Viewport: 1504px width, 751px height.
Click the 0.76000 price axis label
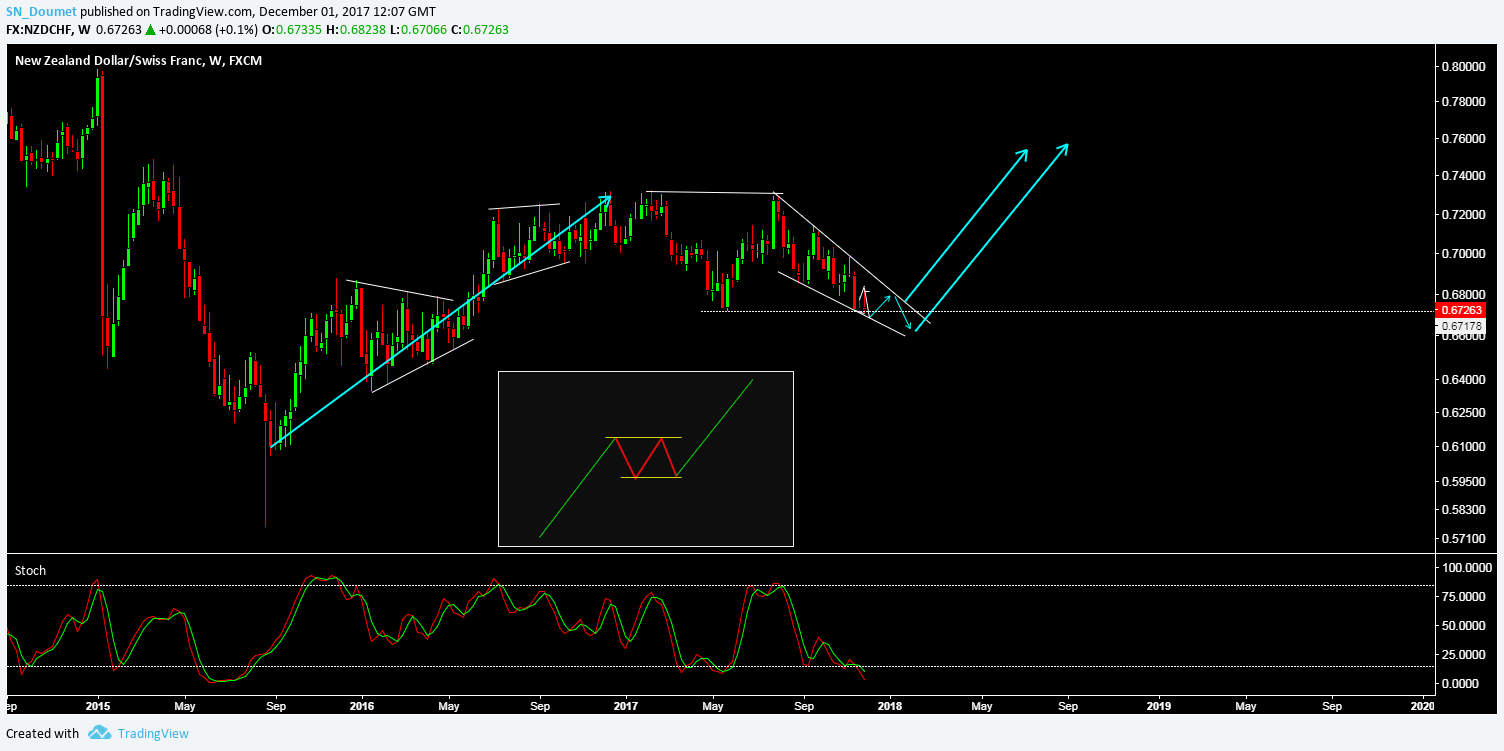1465,139
